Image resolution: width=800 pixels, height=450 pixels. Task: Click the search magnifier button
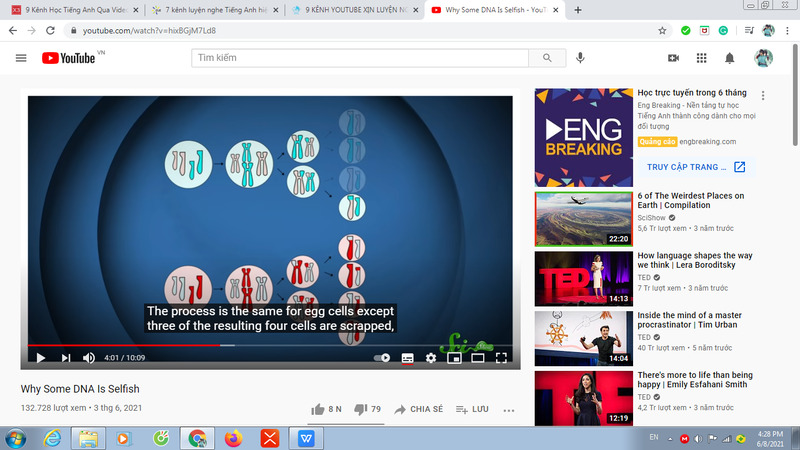coord(547,58)
